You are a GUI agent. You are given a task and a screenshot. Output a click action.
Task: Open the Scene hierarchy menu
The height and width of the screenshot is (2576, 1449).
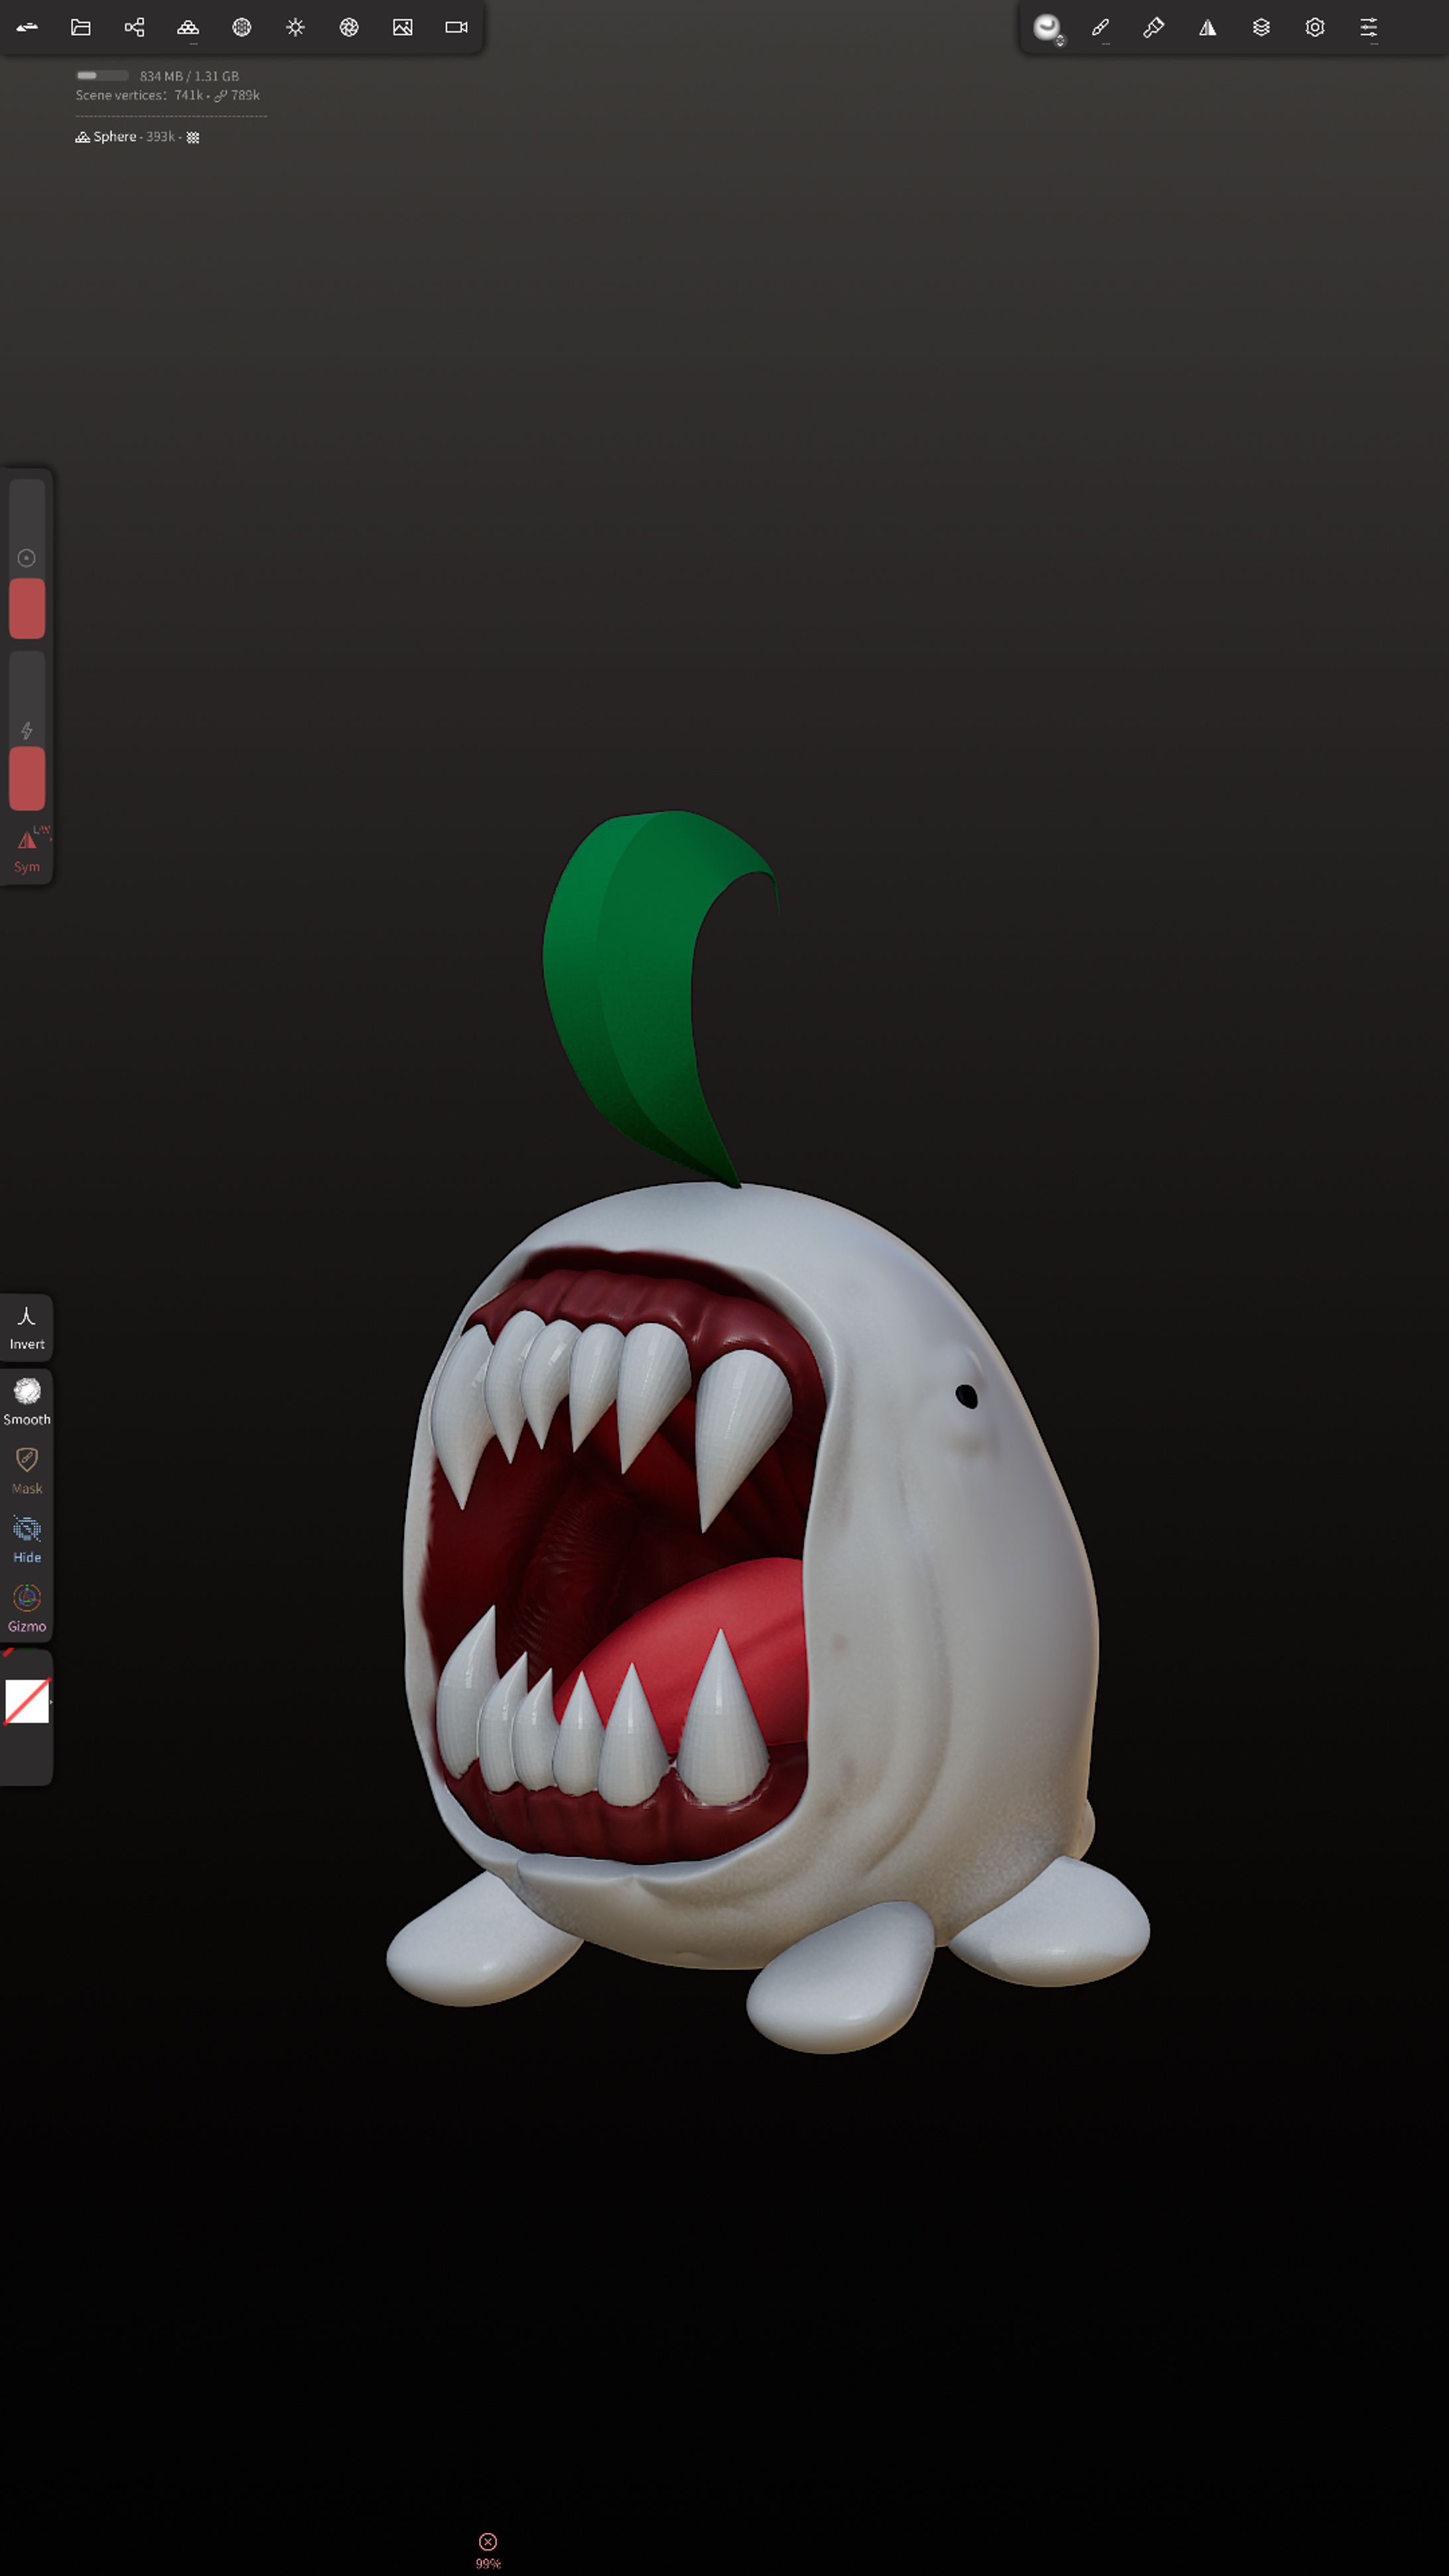134,27
